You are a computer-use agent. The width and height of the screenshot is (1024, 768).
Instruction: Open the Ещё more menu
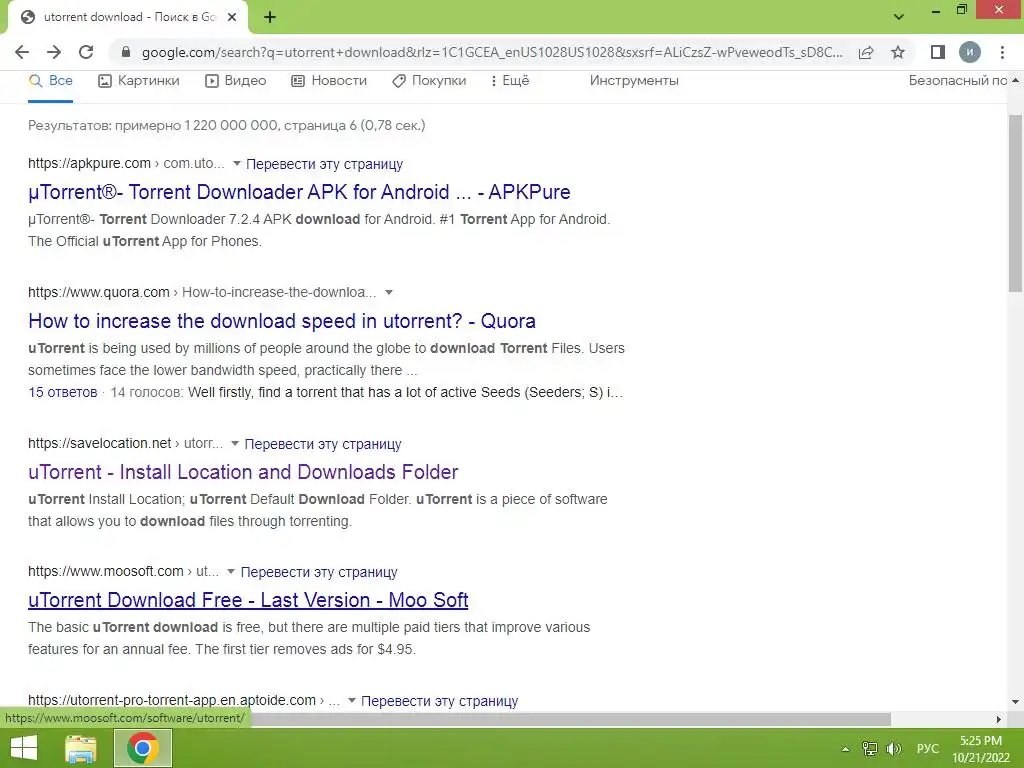tap(510, 81)
